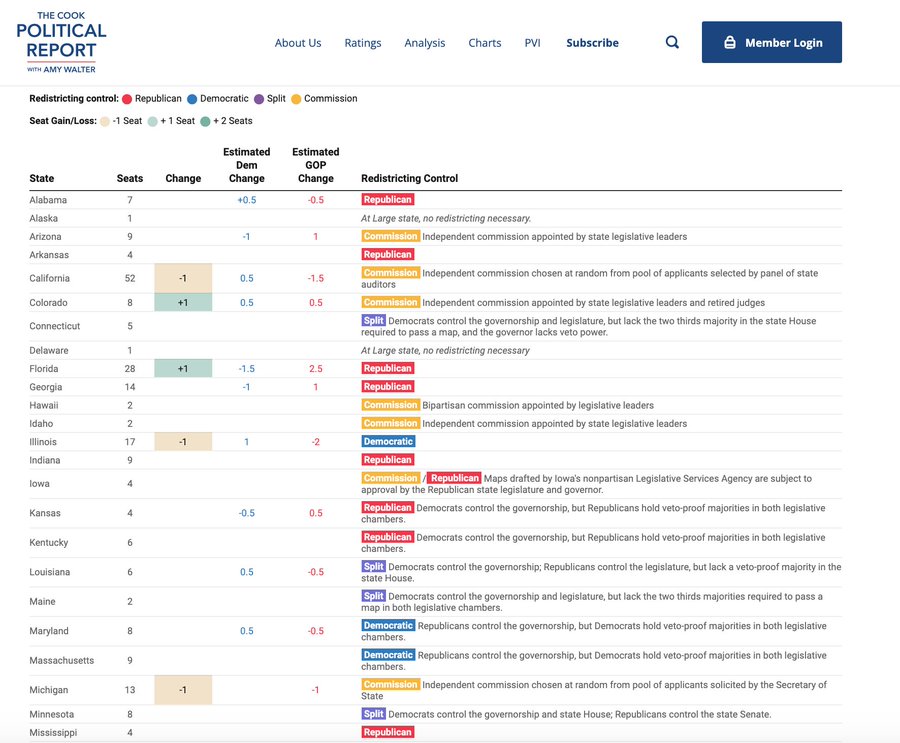Click Estimated GOP Change column header
Screen dimensions: 900x743
[316, 165]
